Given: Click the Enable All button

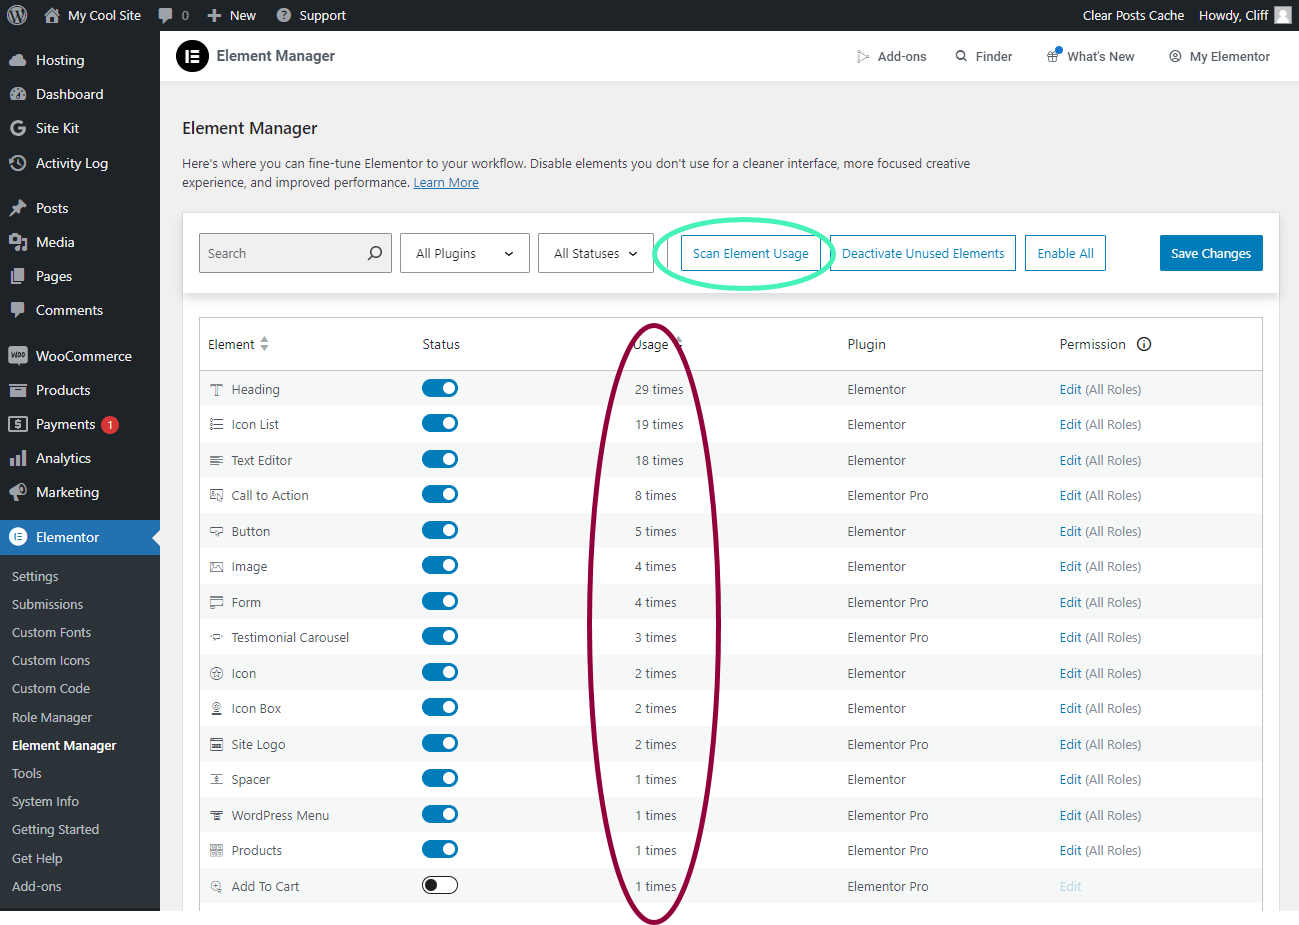Looking at the screenshot, I should point(1065,253).
